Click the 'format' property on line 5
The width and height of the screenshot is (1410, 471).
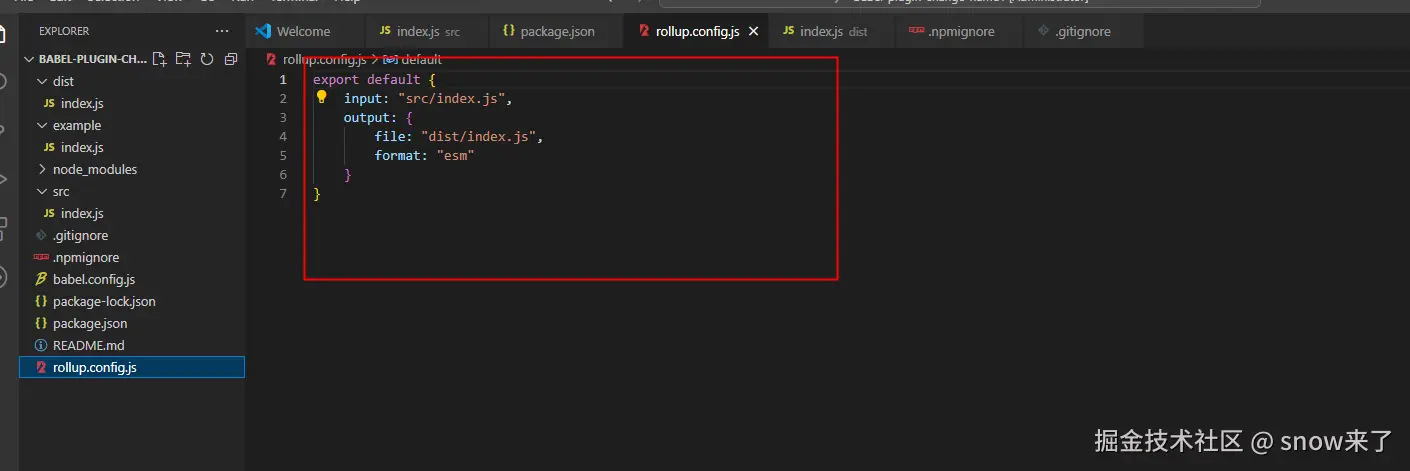coord(398,155)
